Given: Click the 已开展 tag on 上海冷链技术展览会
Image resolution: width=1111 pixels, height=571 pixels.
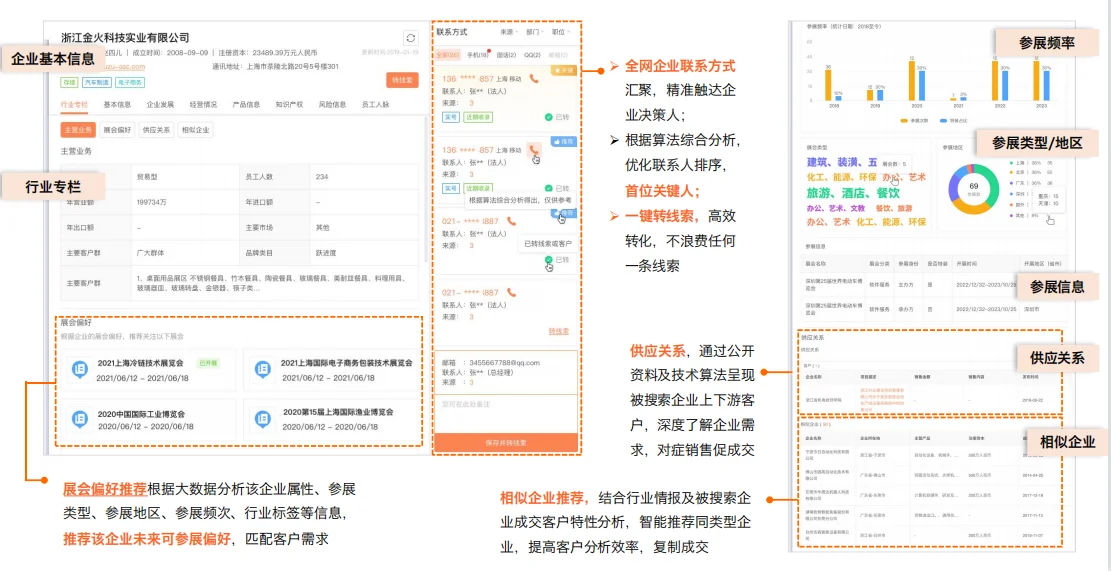Looking at the screenshot, I should pos(208,363).
